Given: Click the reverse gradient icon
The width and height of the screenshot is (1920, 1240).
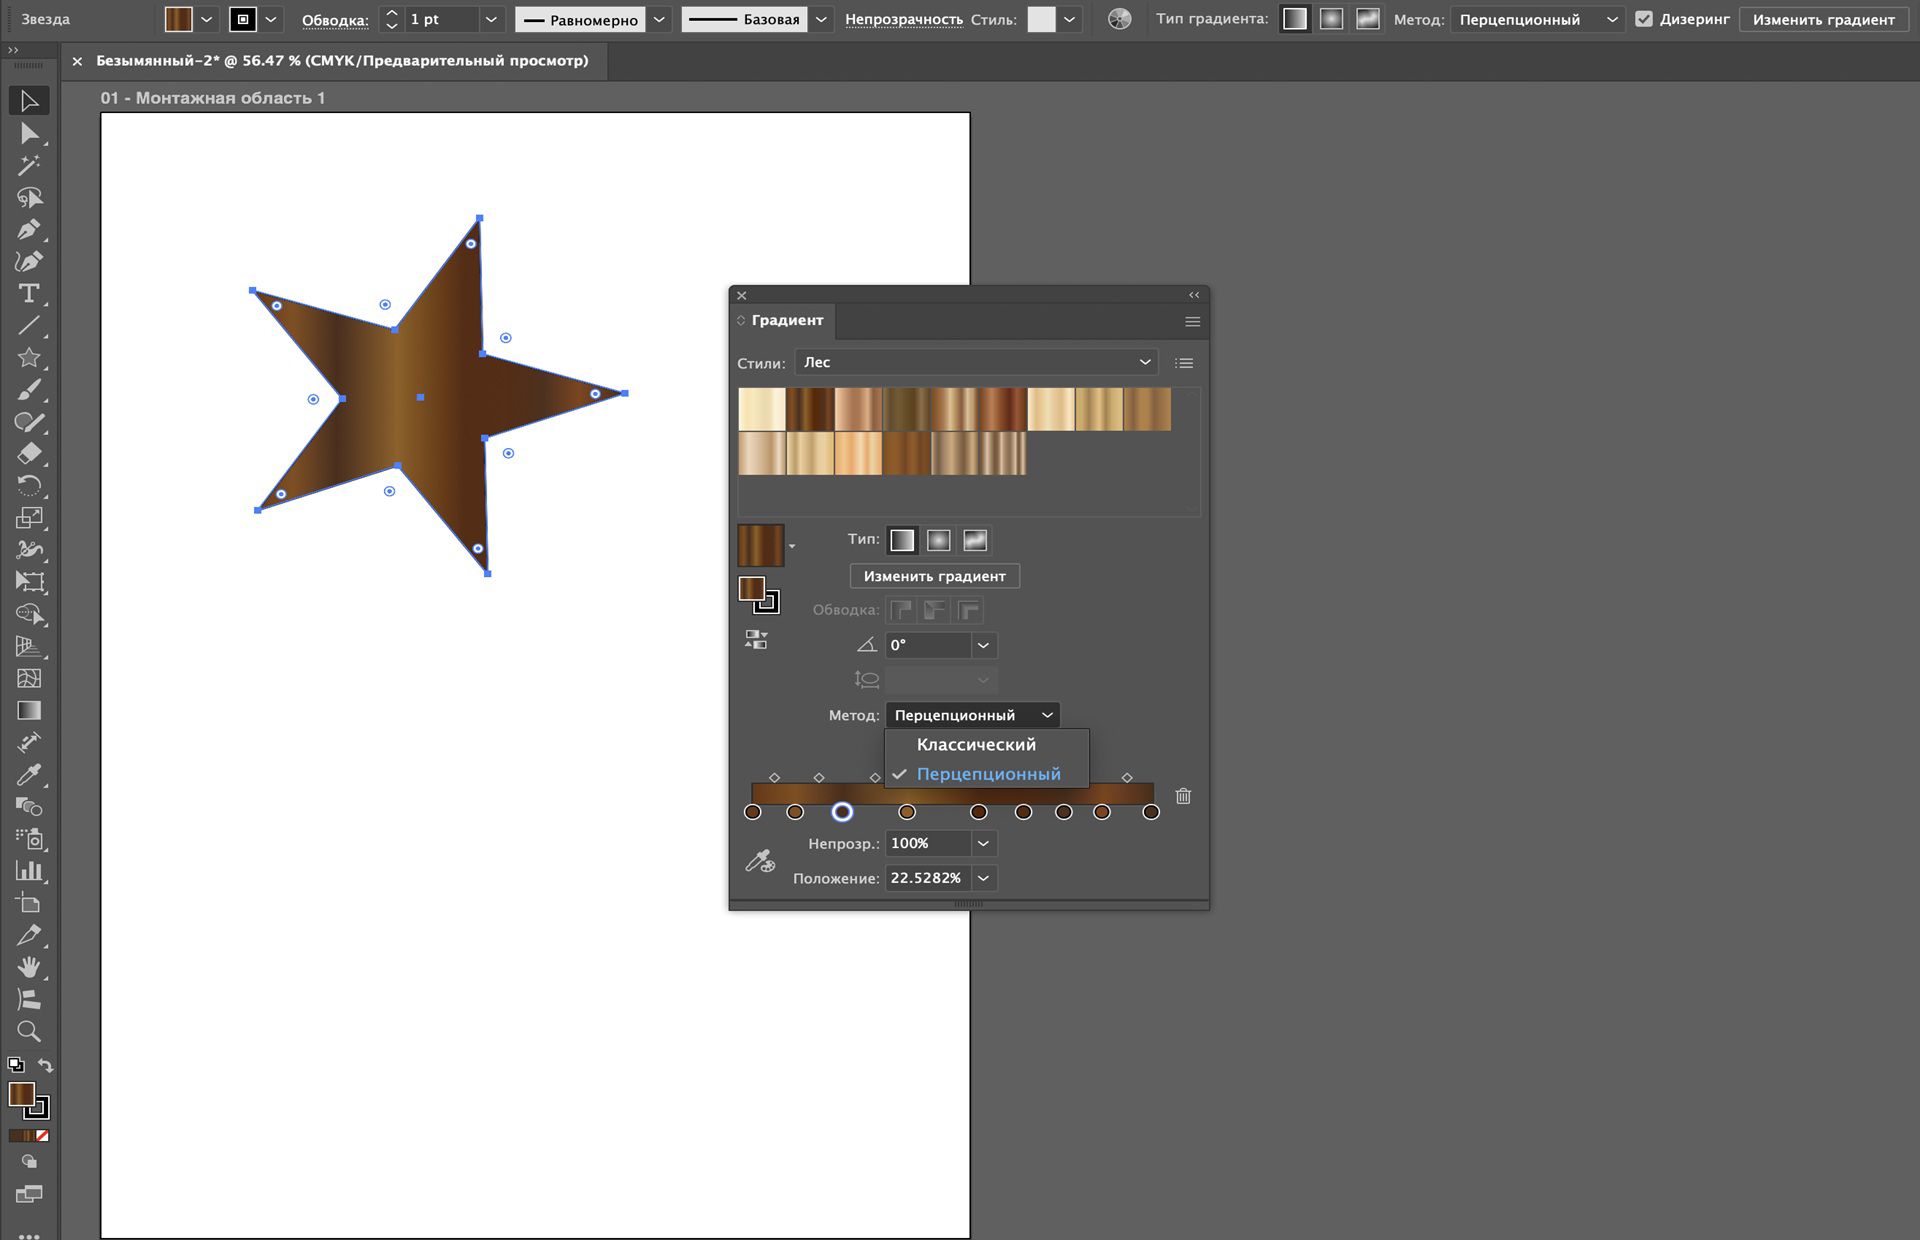Looking at the screenshot, I should click(756, 640).
